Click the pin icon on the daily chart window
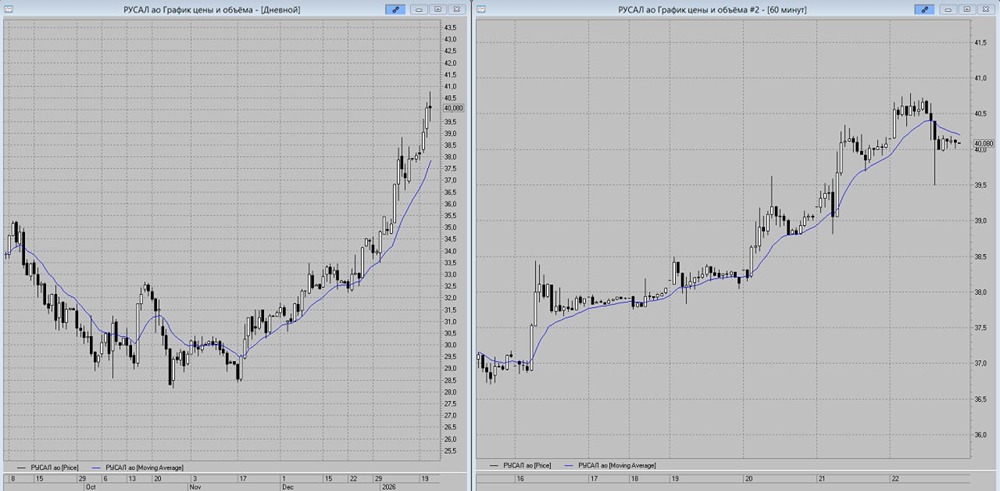 point(395,10)
